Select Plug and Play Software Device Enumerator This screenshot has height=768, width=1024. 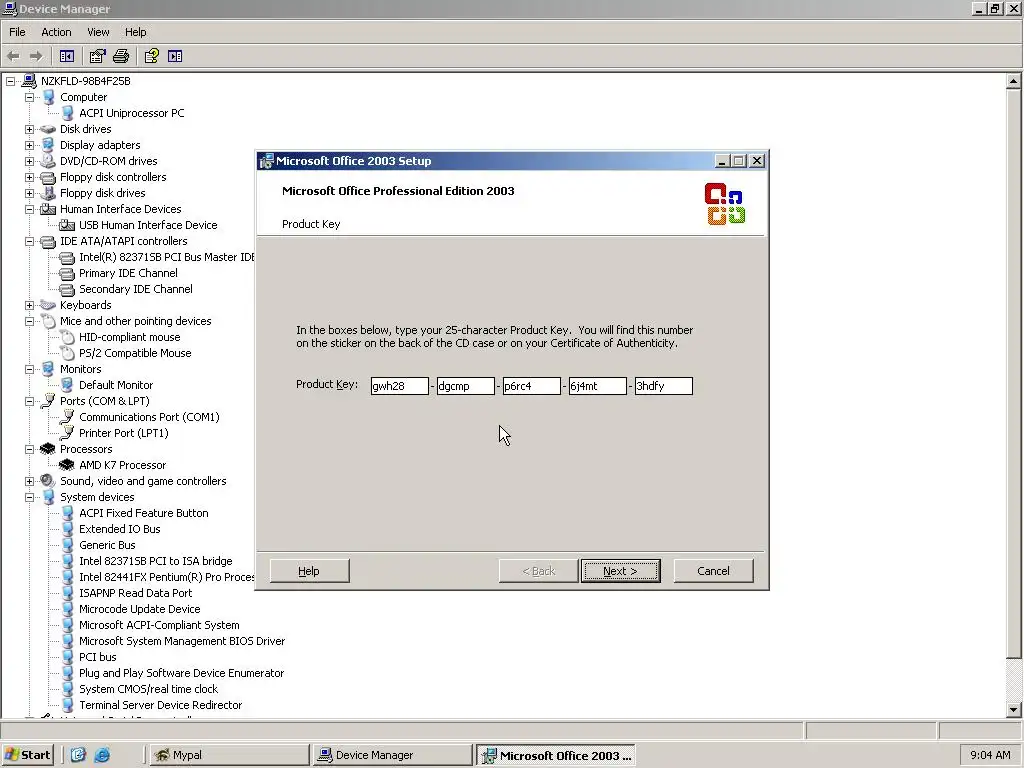[x=182, y=673]
